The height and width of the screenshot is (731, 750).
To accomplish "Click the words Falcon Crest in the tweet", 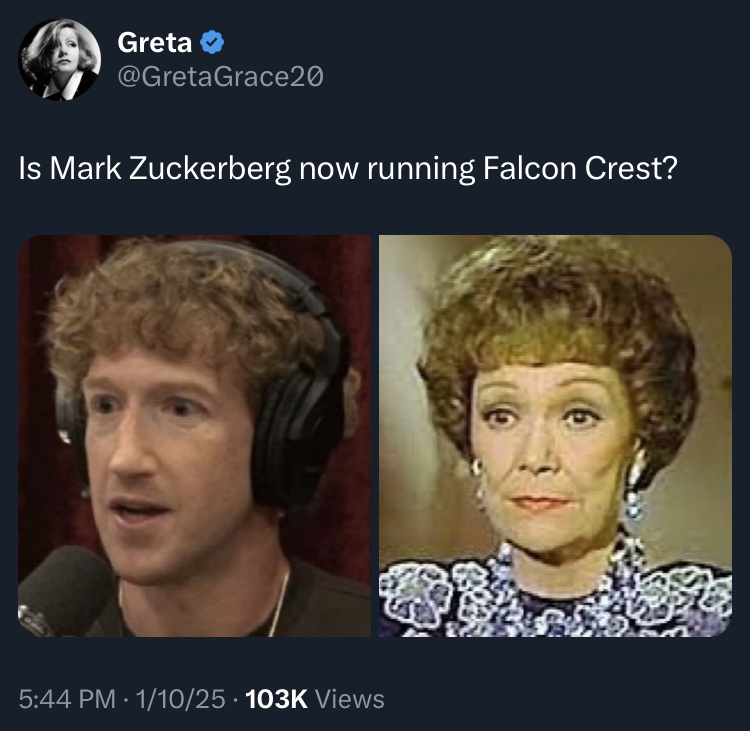I will point(565,169).
